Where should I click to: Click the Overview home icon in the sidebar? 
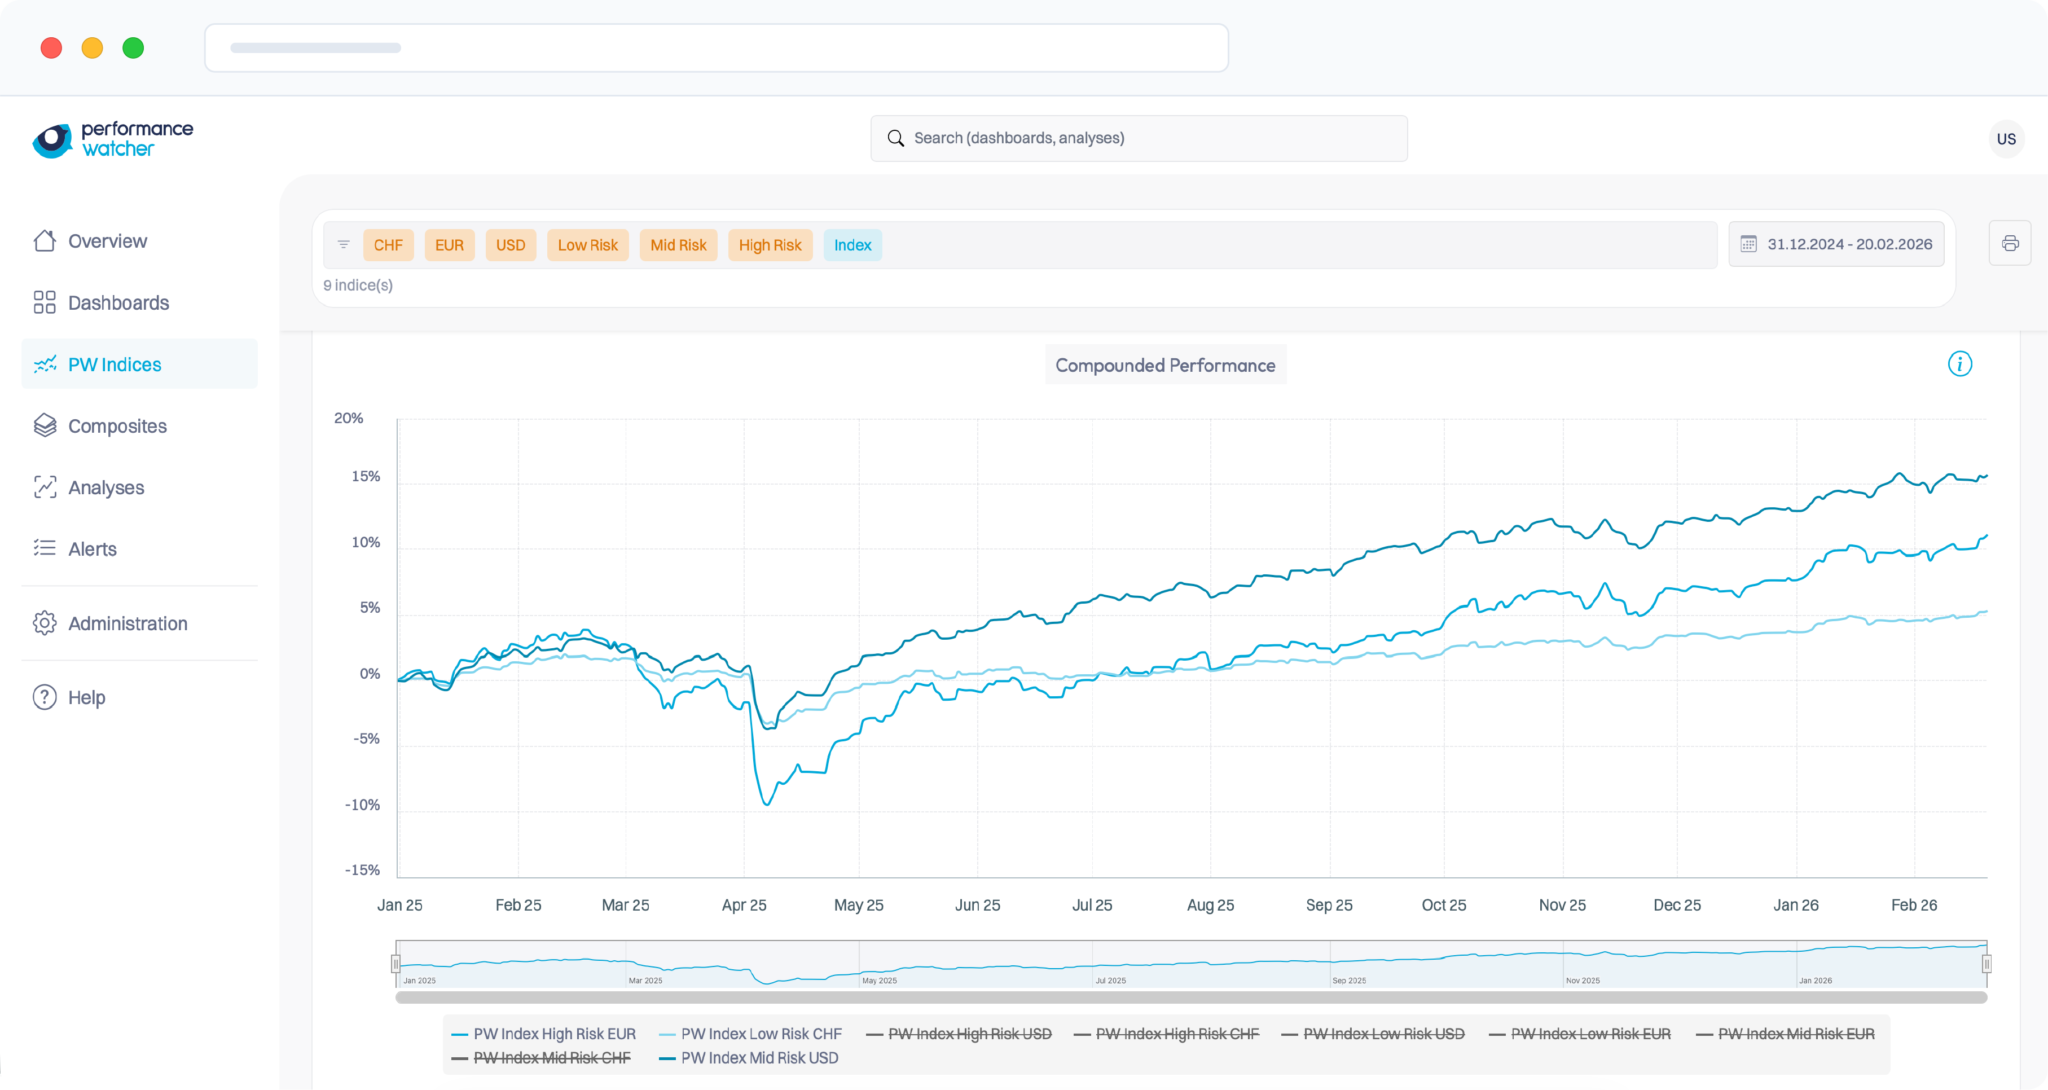pos(44,241)
